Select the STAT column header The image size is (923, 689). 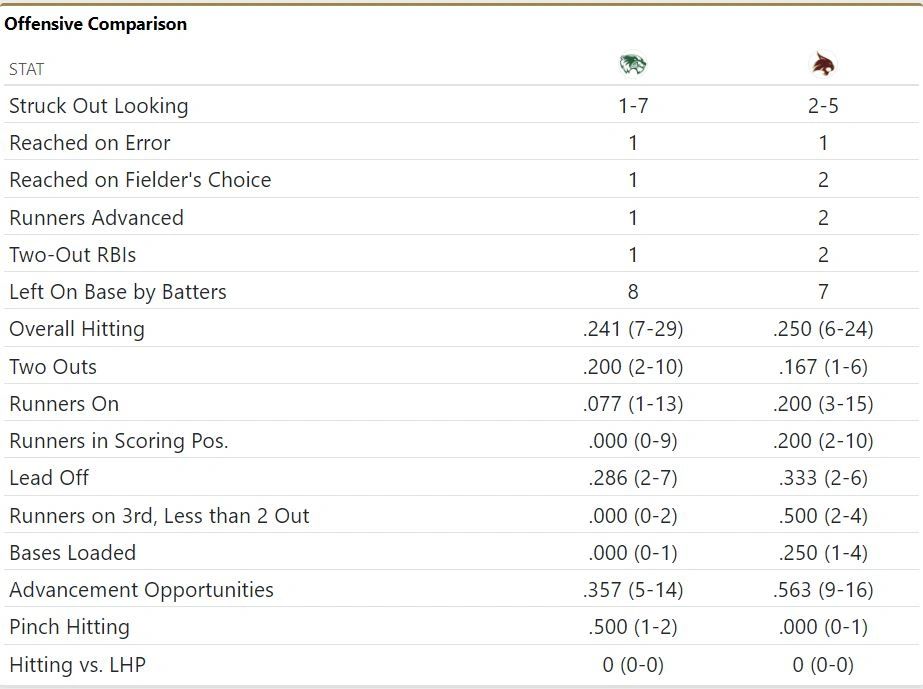[x=27, y=69]
